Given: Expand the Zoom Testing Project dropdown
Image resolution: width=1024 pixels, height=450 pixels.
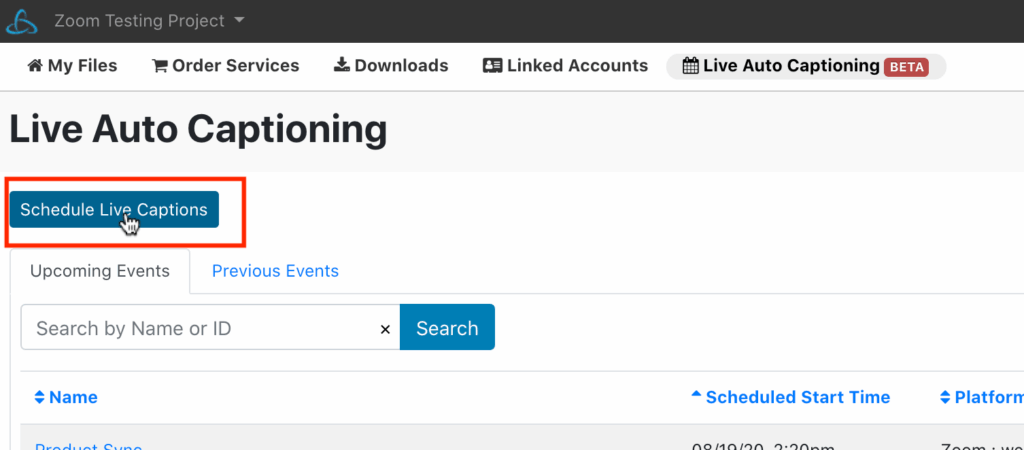Looking at the screenshot, I should point(238,20).
